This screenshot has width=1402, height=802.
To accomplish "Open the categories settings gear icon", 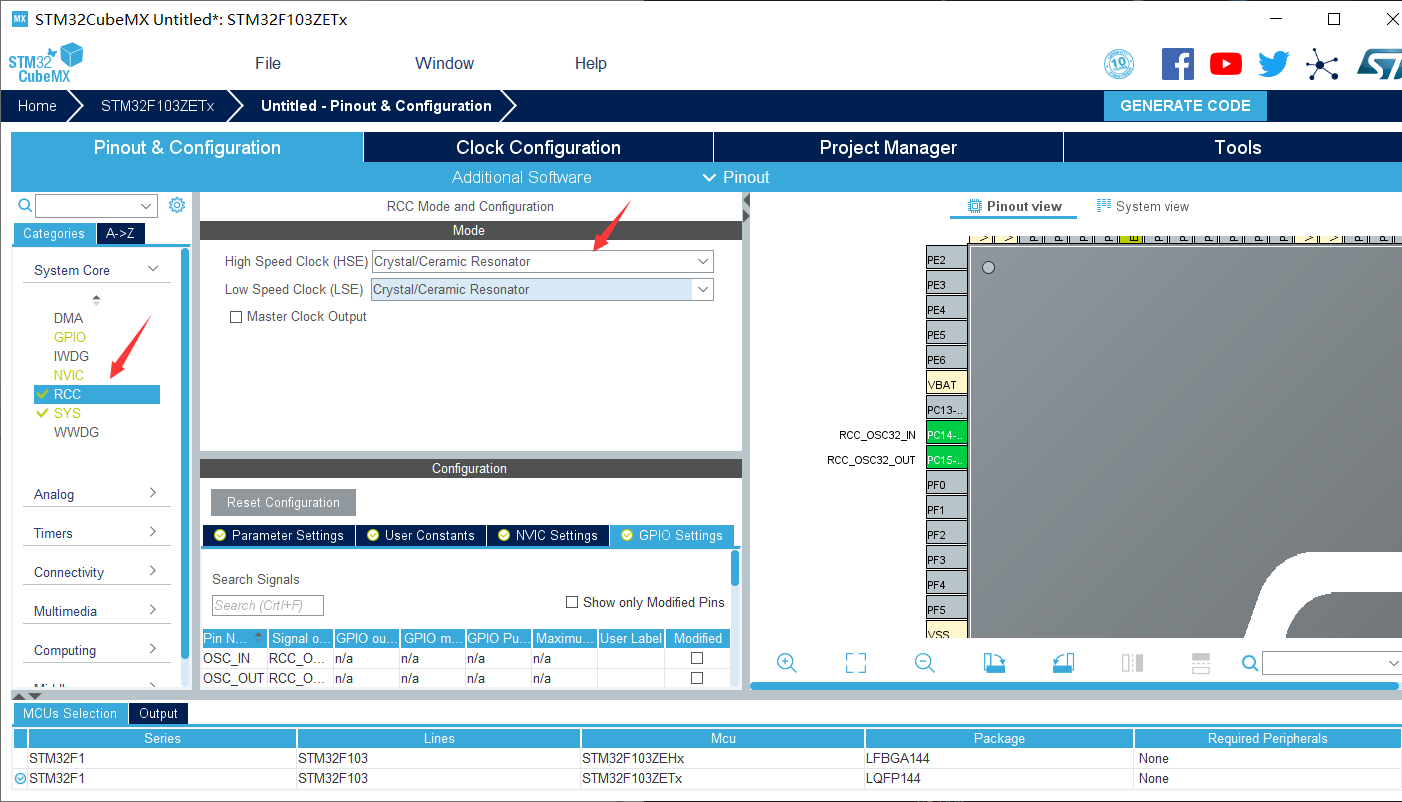I will tap(177, 205).
